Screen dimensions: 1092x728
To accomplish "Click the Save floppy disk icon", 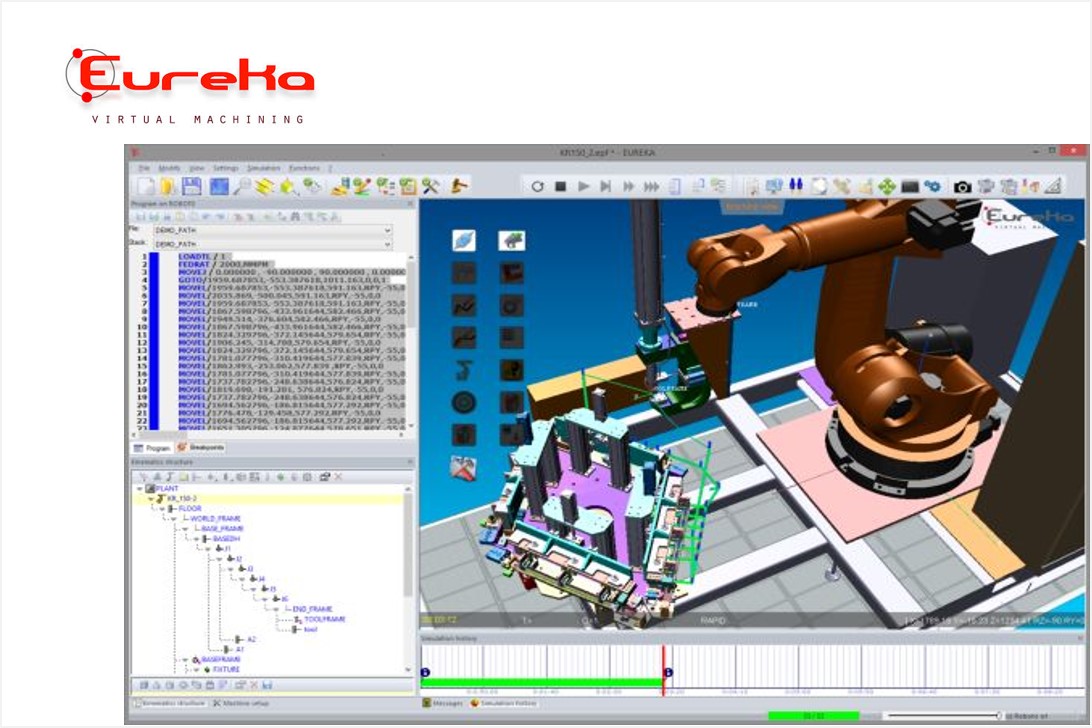I will 193,187.
